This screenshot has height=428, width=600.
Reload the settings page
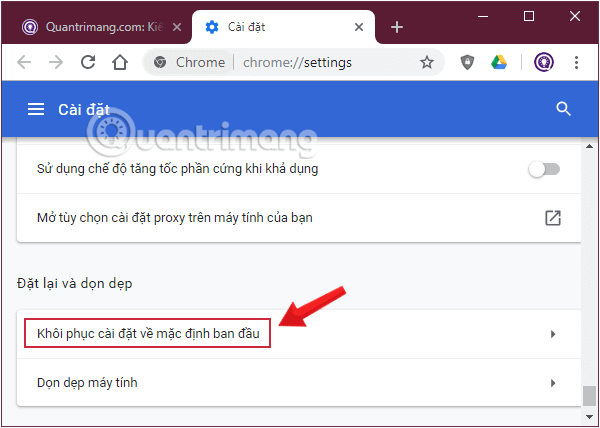coord(88,62)
